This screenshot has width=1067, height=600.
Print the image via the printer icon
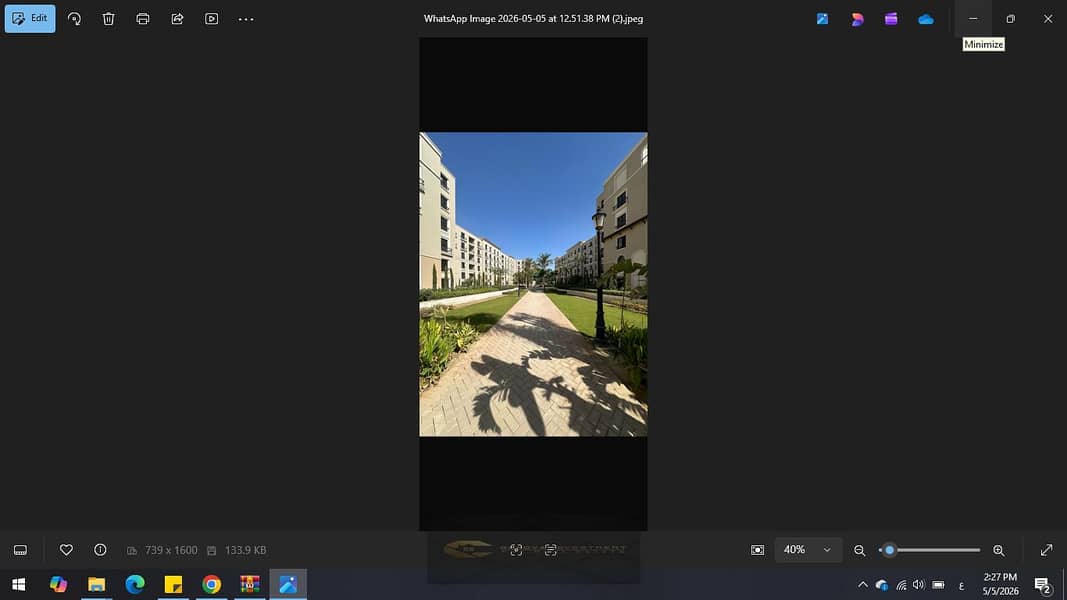[143, 19]
